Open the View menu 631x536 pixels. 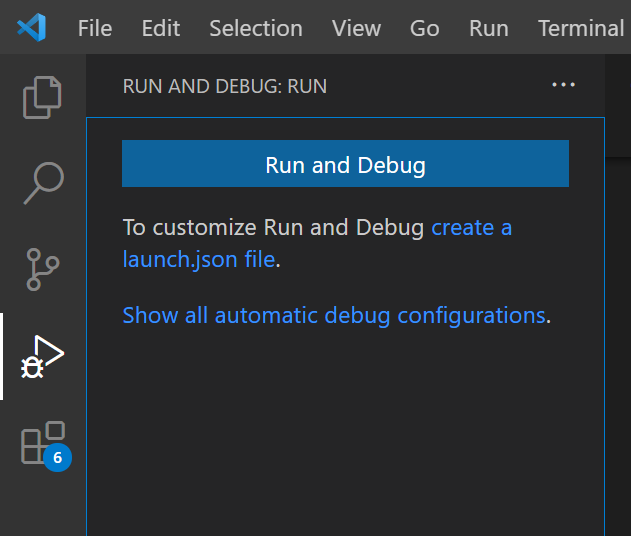[356, 28]
